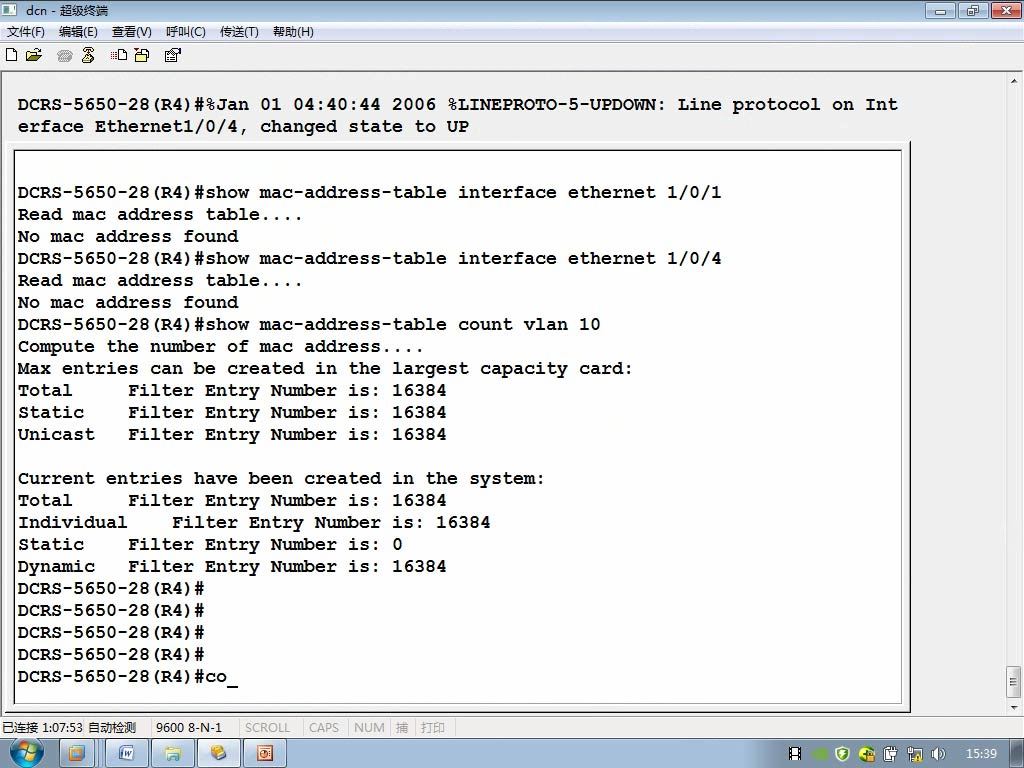Click the vertical scrollbar down arrow
This screenshot has width=1024, height=768.
(x=1014, y=707)
